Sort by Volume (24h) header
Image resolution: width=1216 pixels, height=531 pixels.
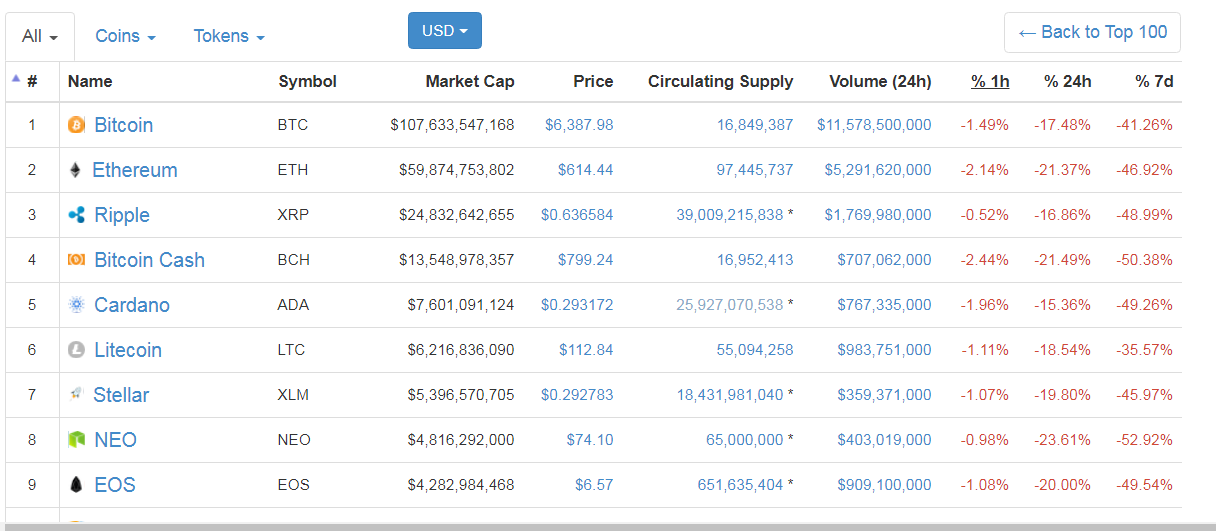880,82
